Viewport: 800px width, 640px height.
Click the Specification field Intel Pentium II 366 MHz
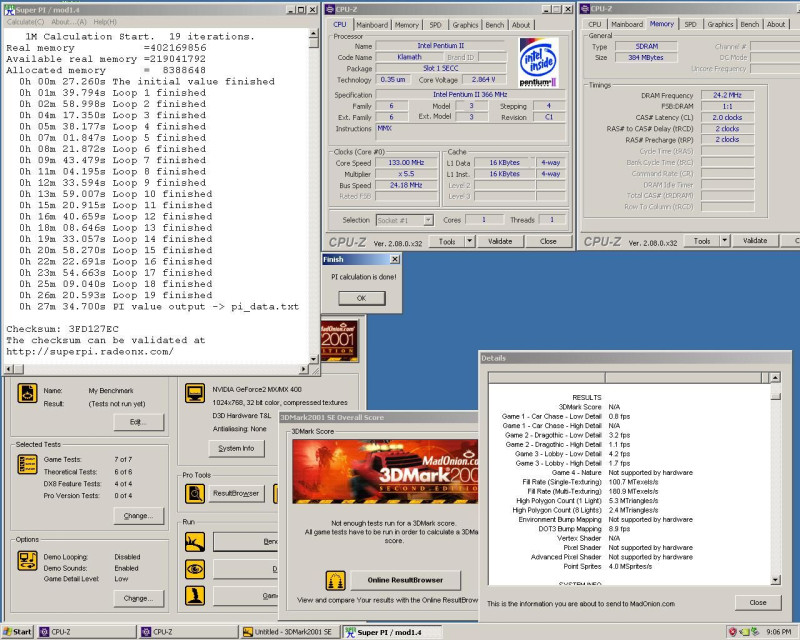point(470,94)
